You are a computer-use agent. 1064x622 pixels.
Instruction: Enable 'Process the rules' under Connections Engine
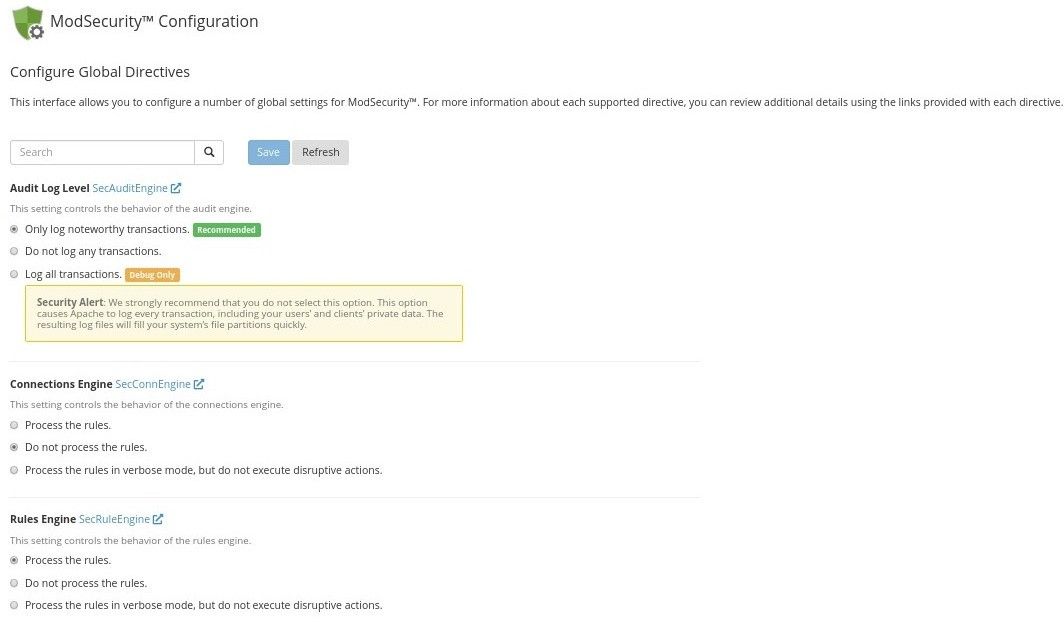tap(14, 425)
